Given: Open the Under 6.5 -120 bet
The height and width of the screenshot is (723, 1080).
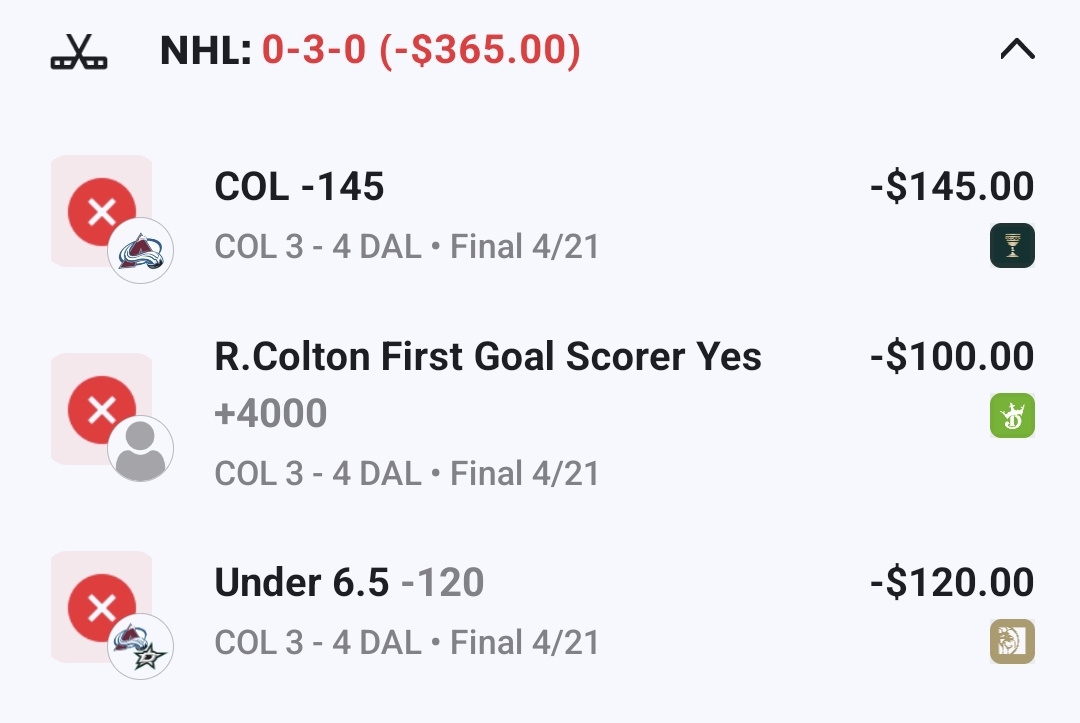Looking at the screenshot, I should [x=349, y=583].
